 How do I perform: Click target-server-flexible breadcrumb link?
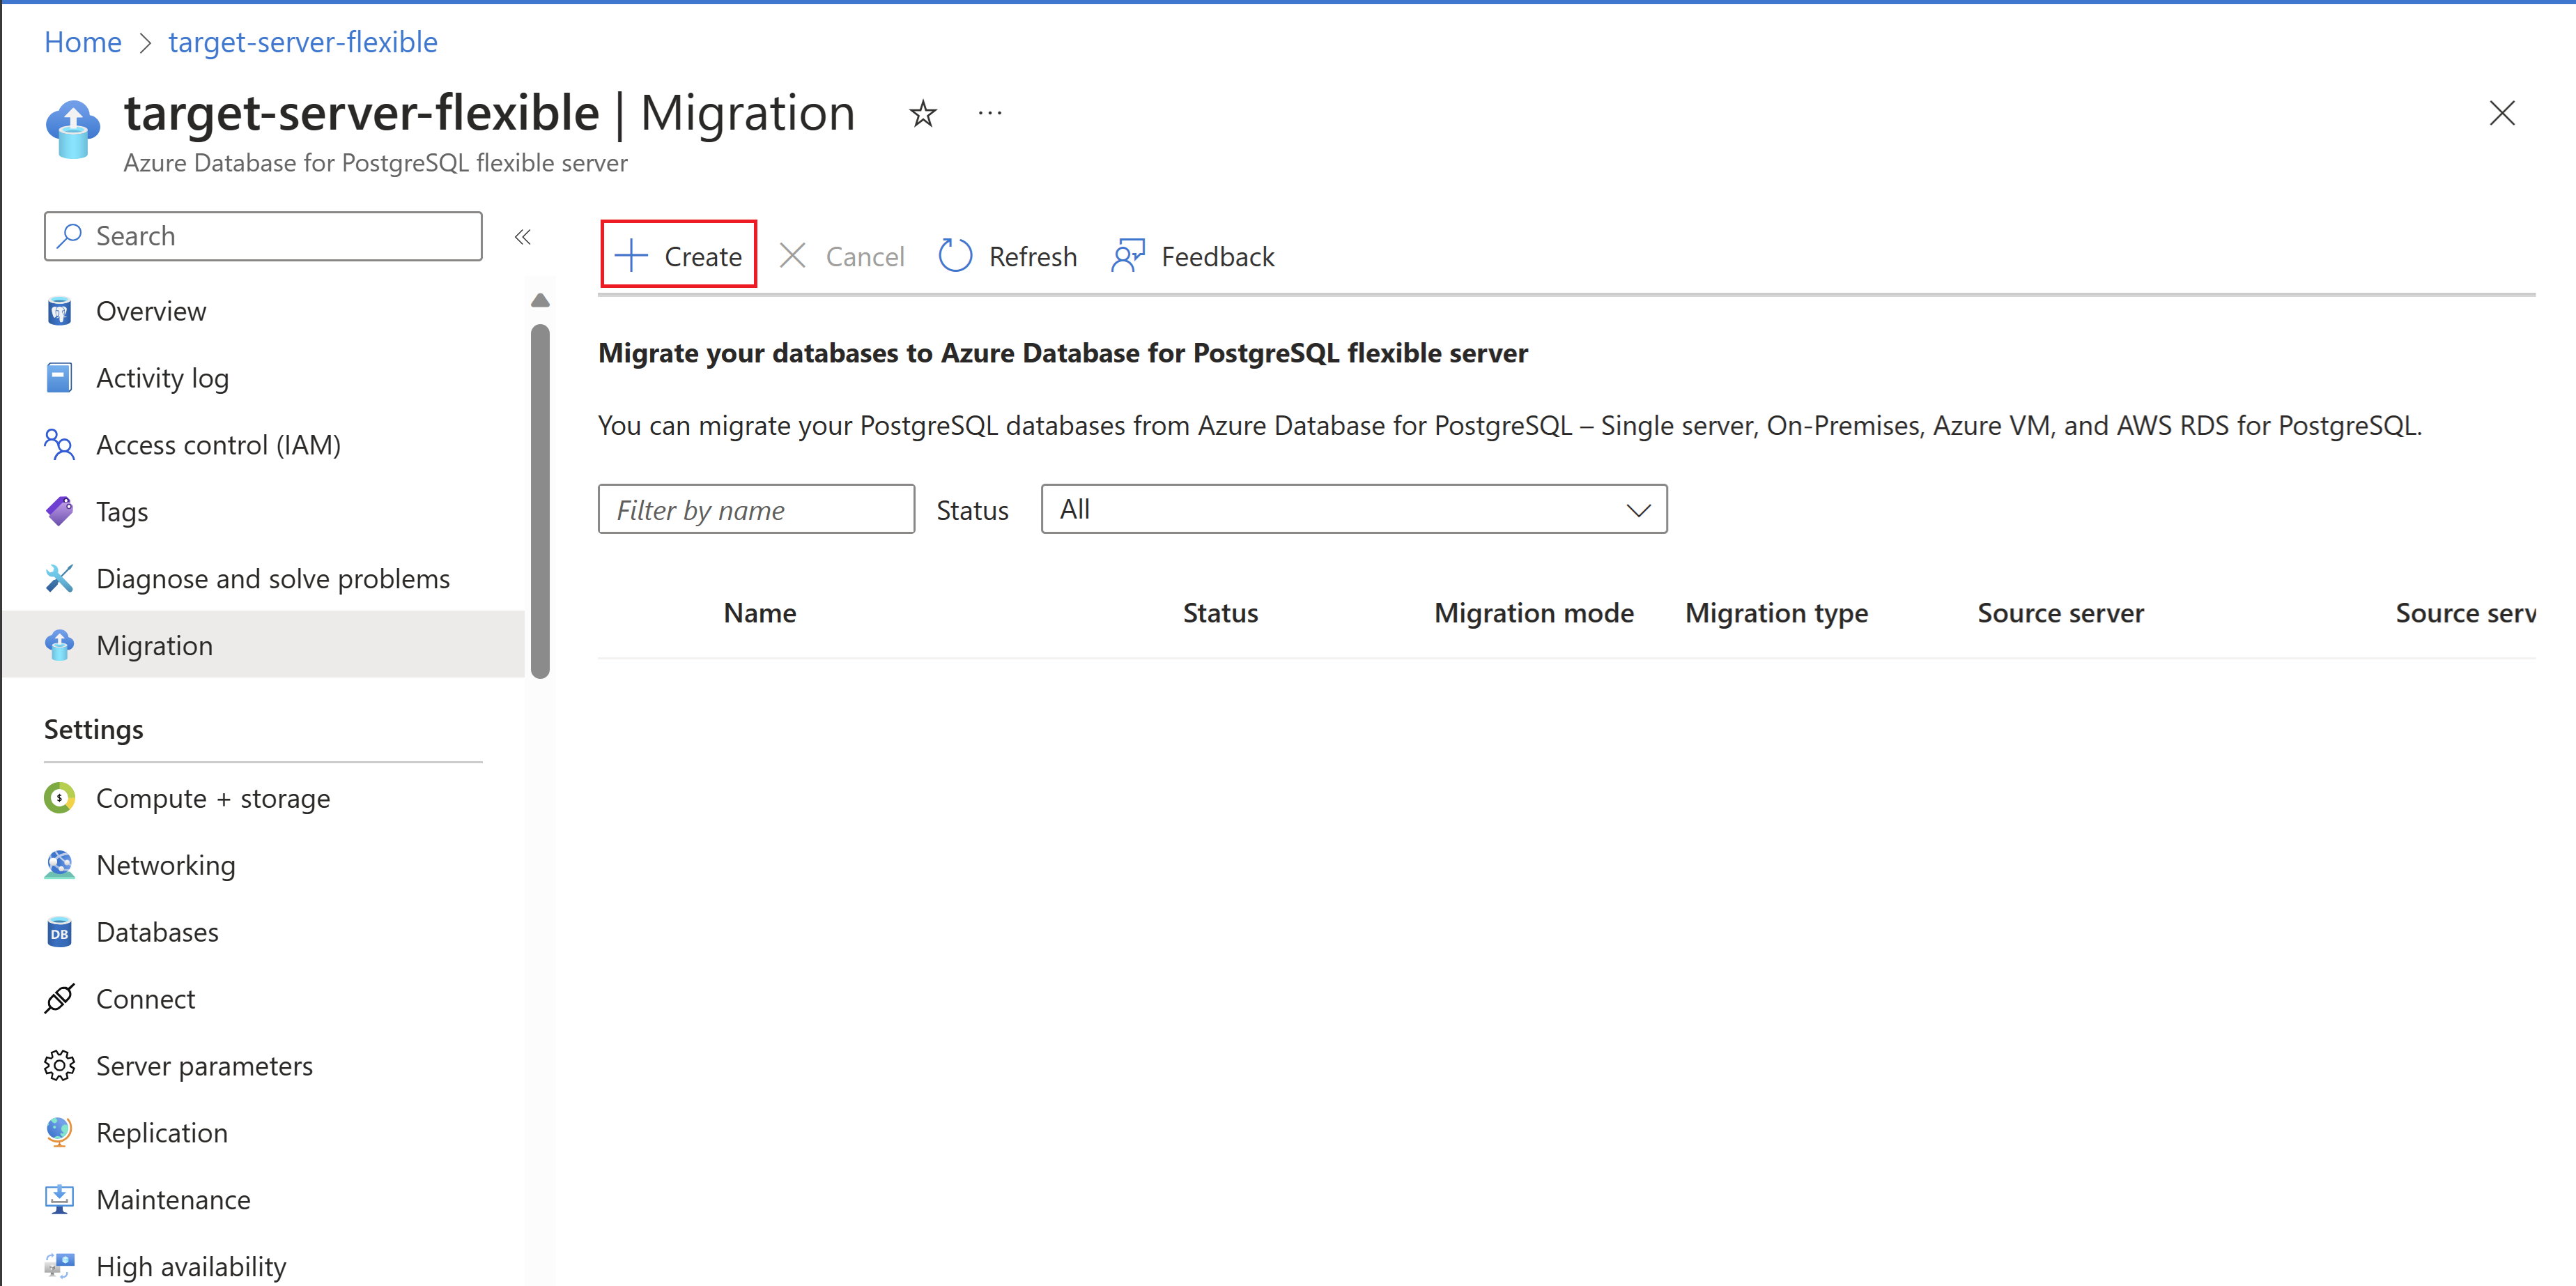(303, 42)
